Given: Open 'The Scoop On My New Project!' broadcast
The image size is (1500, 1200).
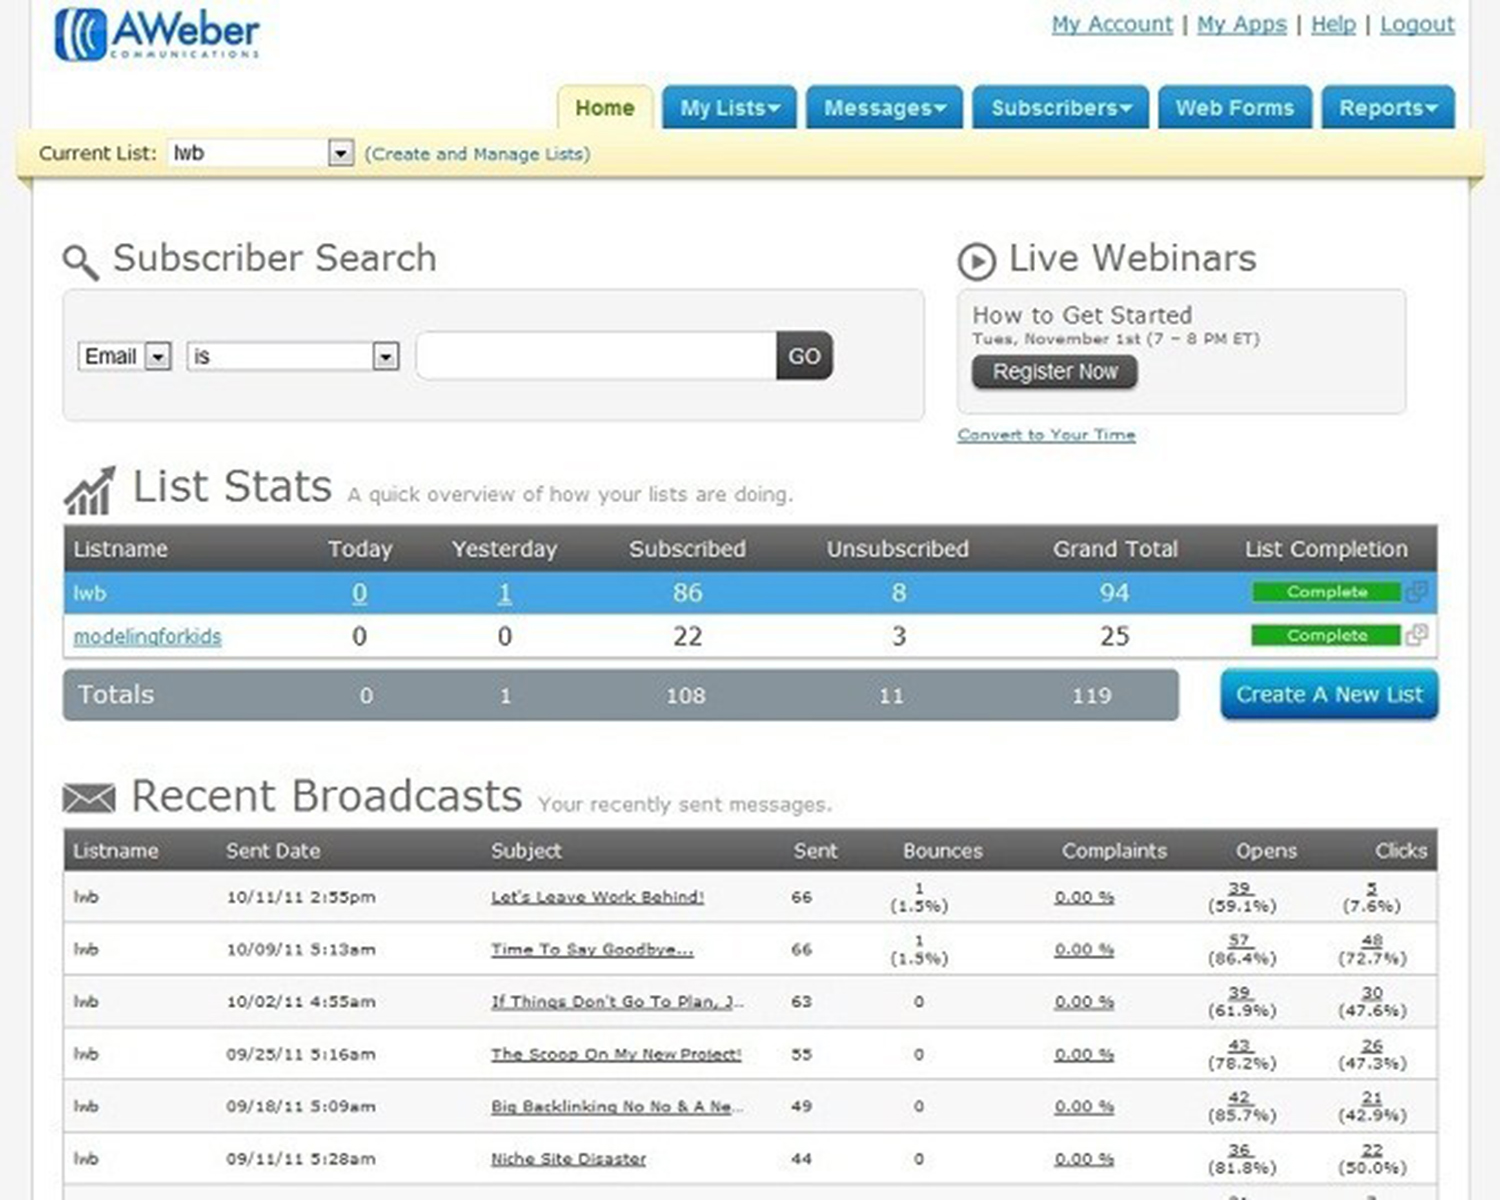Looking at the screenshot, I should click(x=616, y=1054).
